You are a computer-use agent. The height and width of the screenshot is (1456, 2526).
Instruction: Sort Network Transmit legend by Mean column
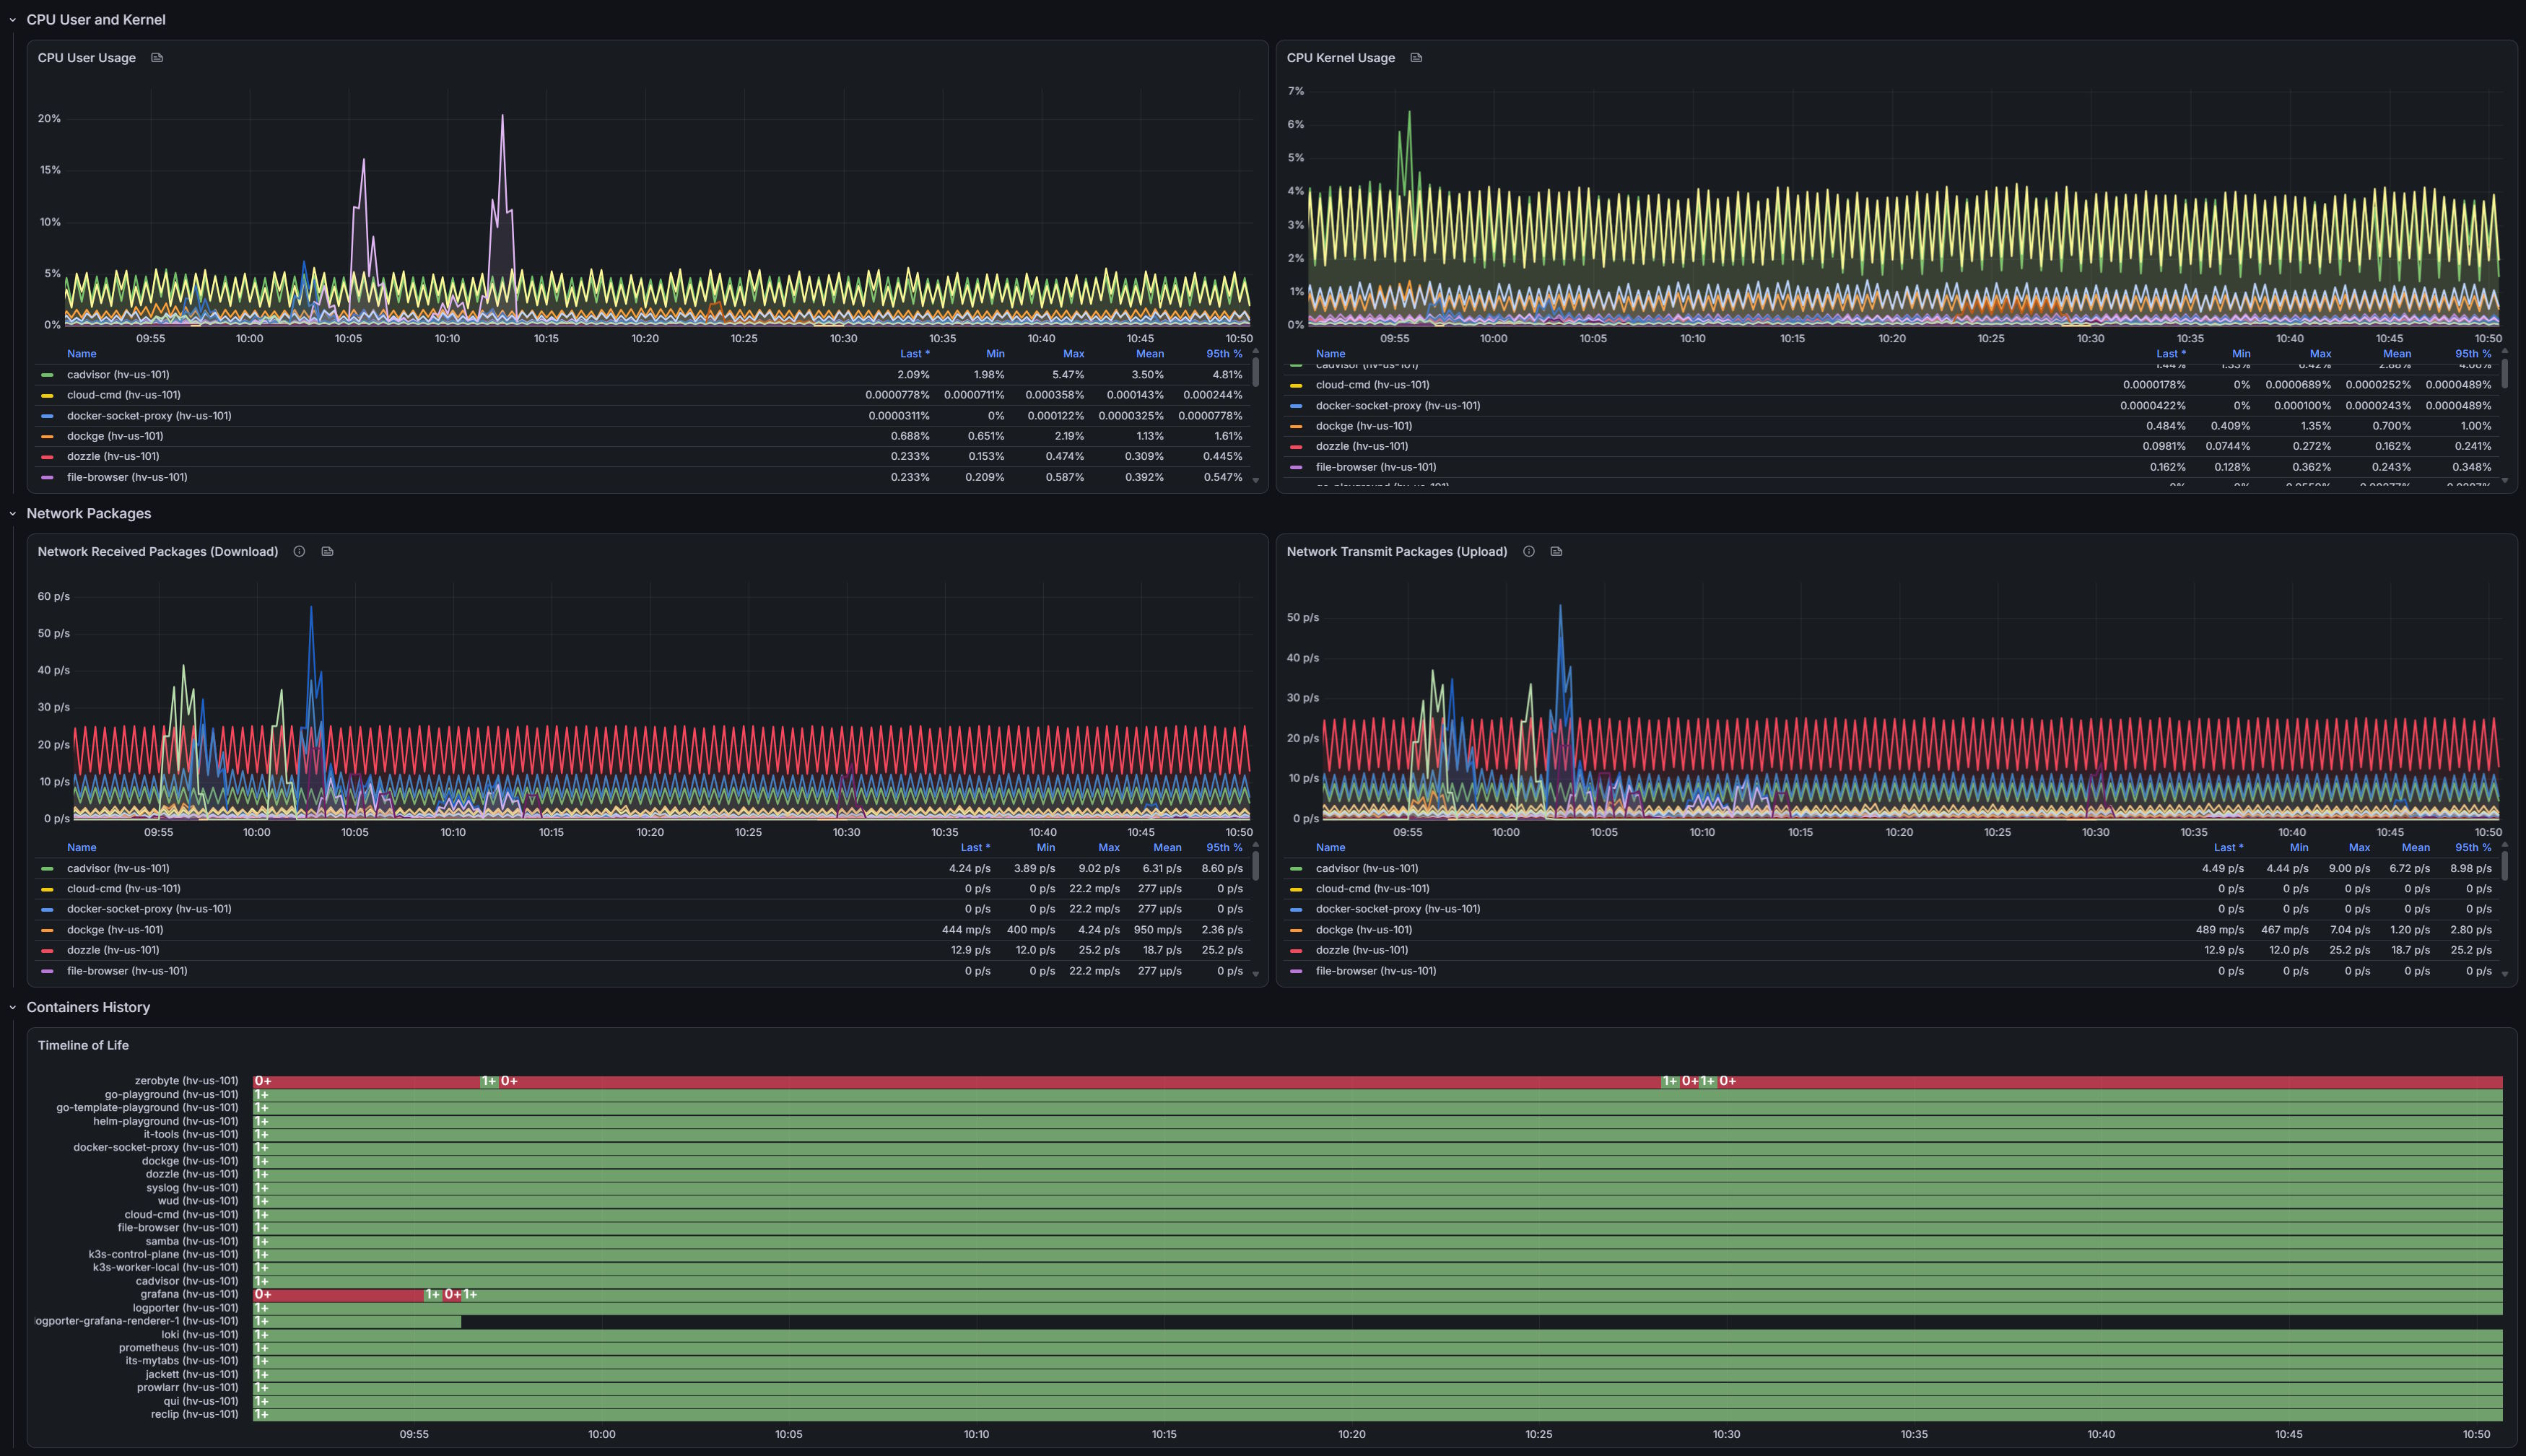pyautogui.click(x=2416, y=848)
